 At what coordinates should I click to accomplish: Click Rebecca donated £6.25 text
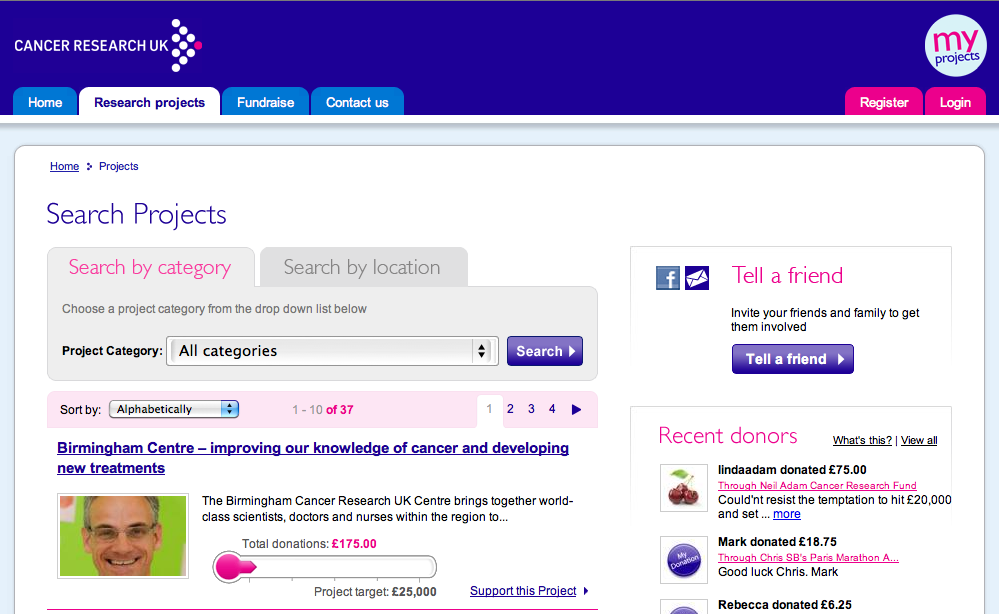pyautogui.click(x=785, y=605)
